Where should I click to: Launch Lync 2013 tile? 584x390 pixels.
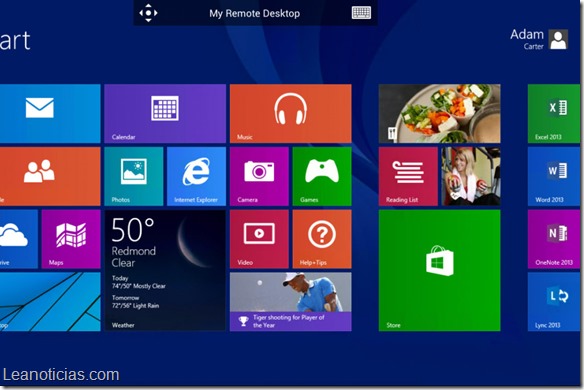554,302
